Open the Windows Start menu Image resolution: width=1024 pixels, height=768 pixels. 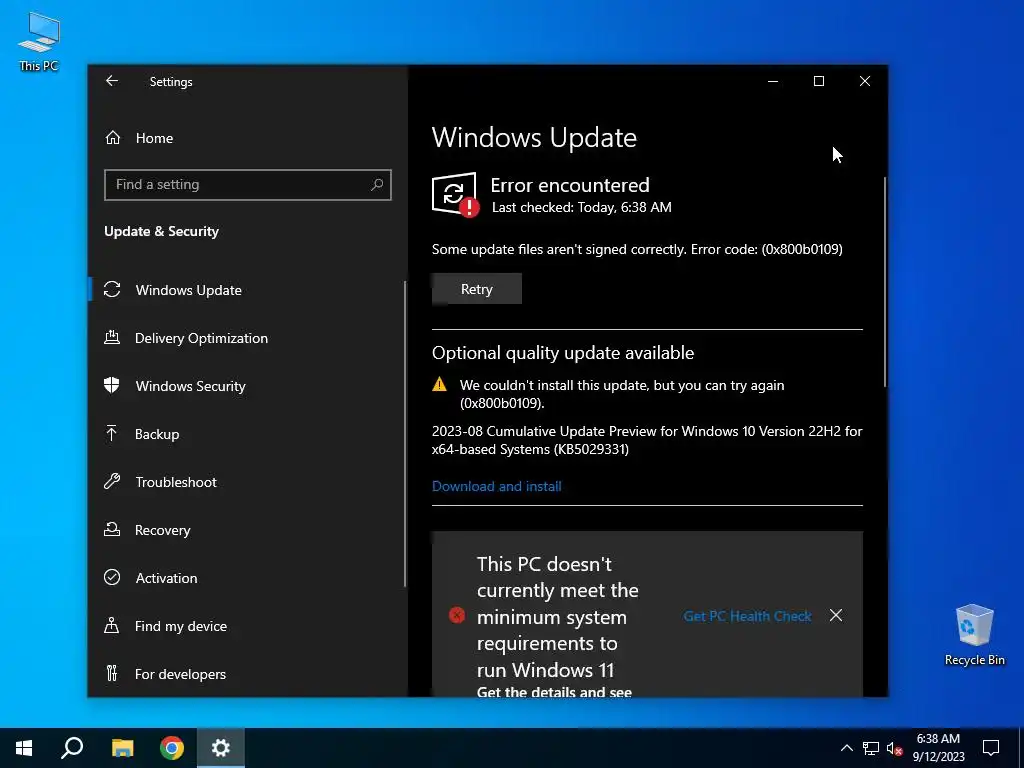(x=24, y=748)
